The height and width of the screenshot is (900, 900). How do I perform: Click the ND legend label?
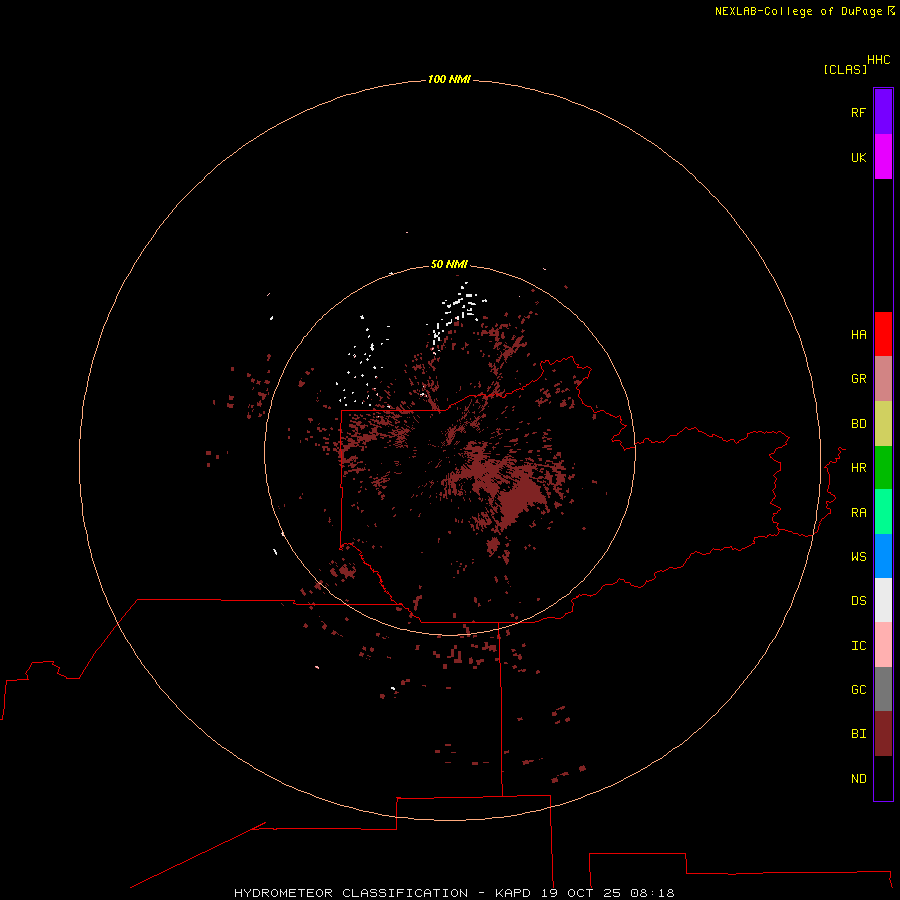click(x=858, y=779)
